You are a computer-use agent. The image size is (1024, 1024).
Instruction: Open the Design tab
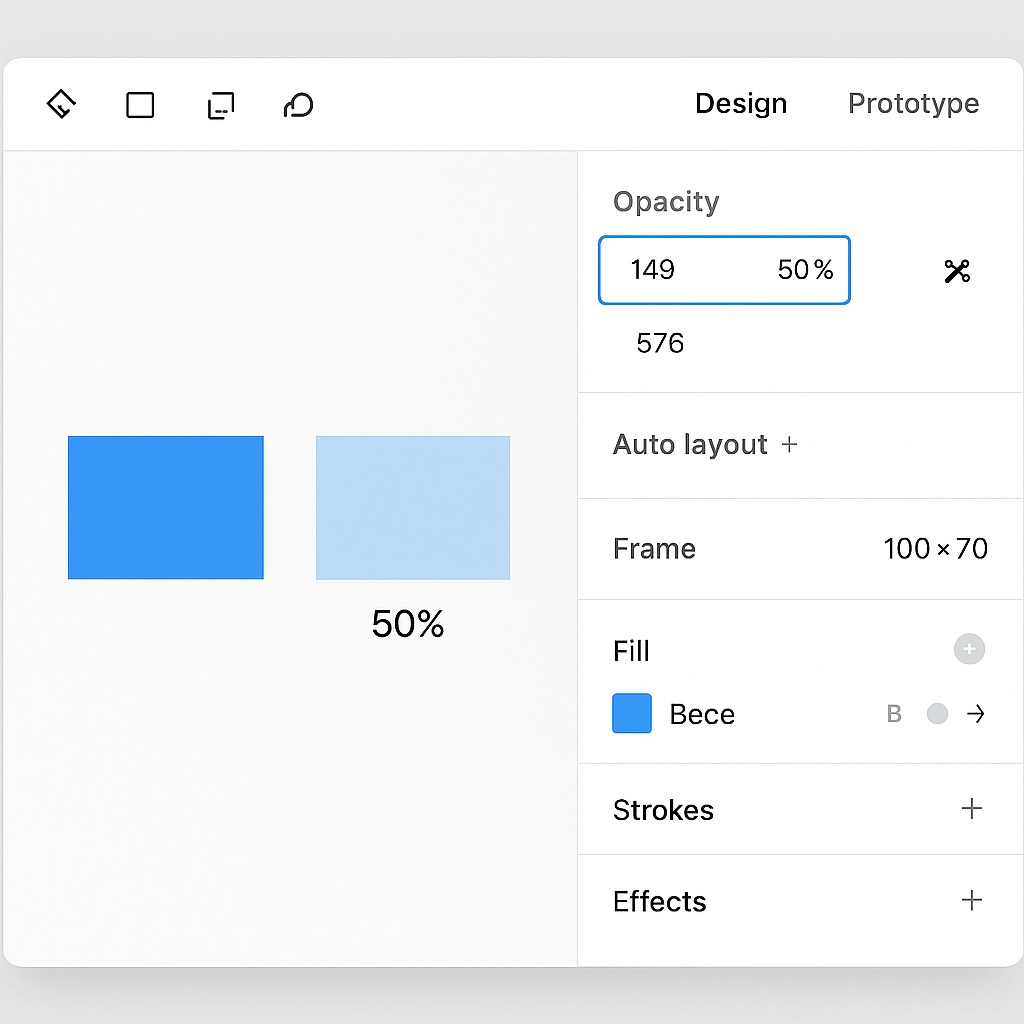coord(741,103)
